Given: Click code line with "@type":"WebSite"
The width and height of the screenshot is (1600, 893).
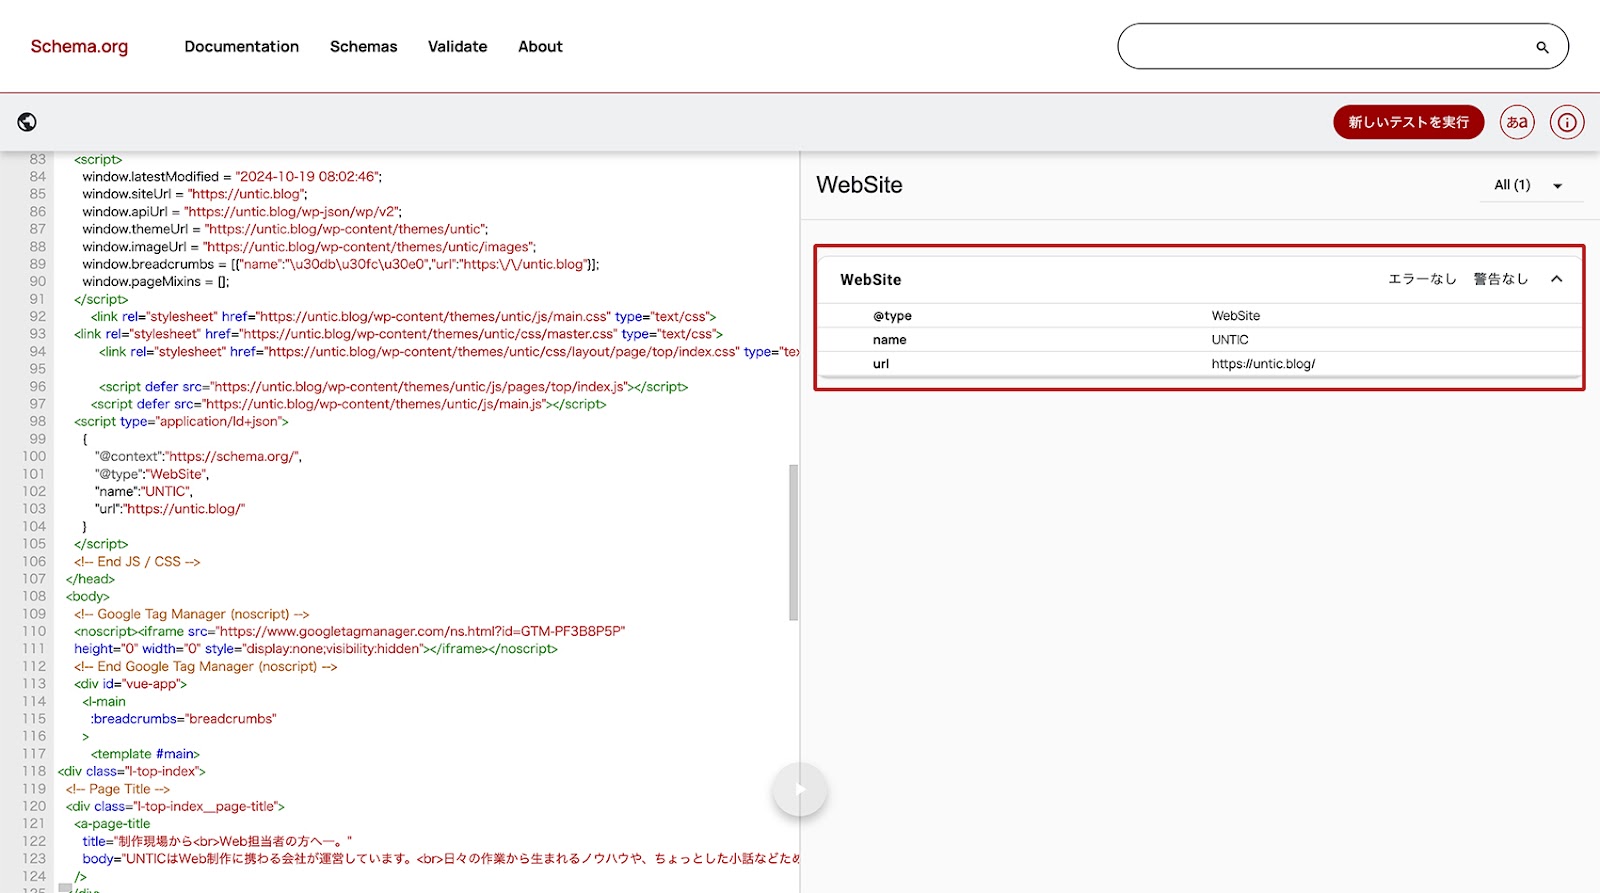Looking at the screenshot, I should coord(152,474).
